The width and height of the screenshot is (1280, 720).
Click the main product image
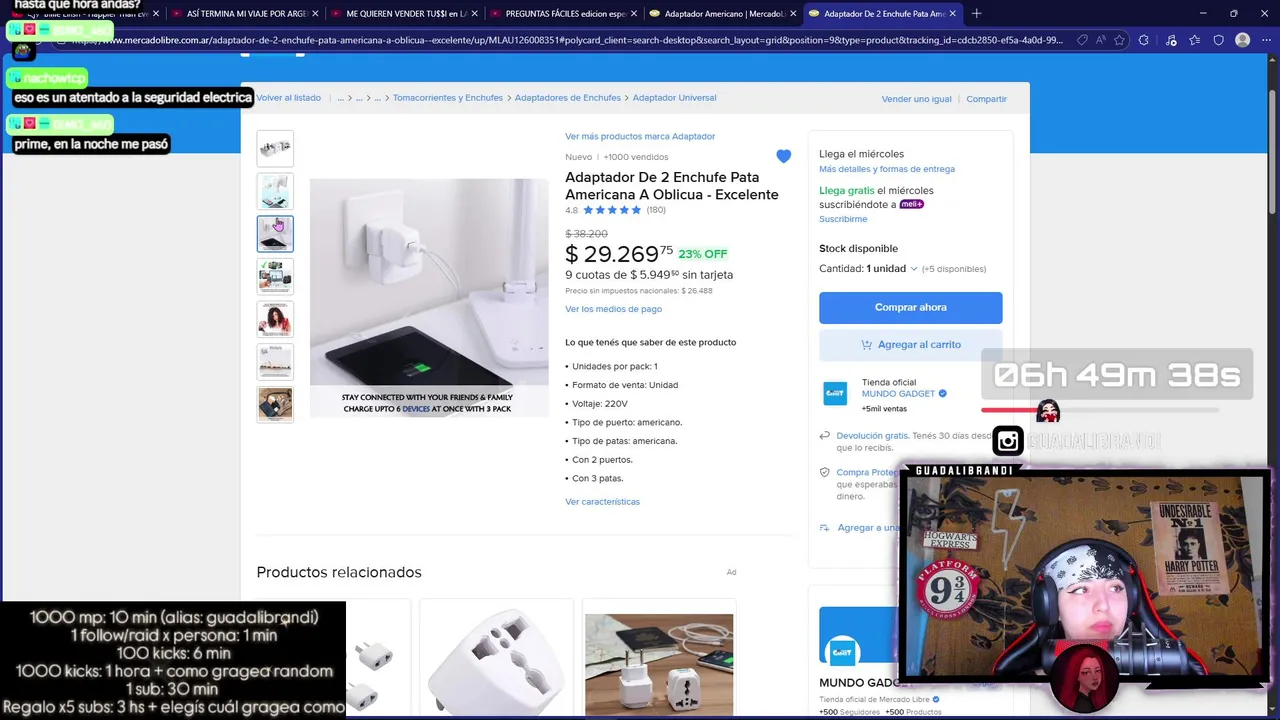tap(429, 297)
